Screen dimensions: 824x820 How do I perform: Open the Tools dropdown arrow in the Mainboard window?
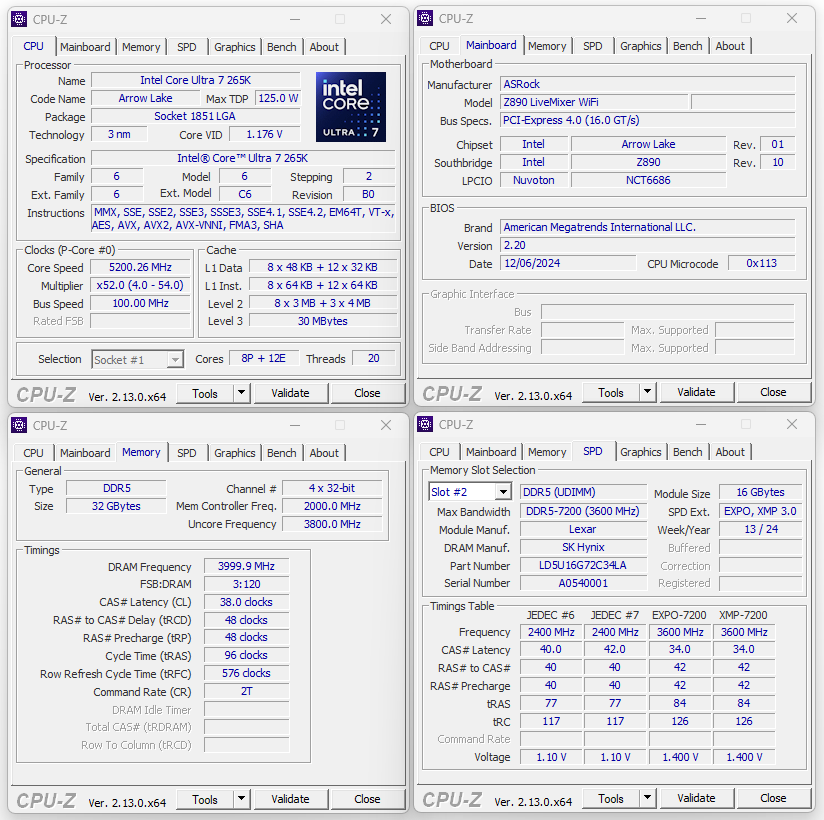(647, 392)
